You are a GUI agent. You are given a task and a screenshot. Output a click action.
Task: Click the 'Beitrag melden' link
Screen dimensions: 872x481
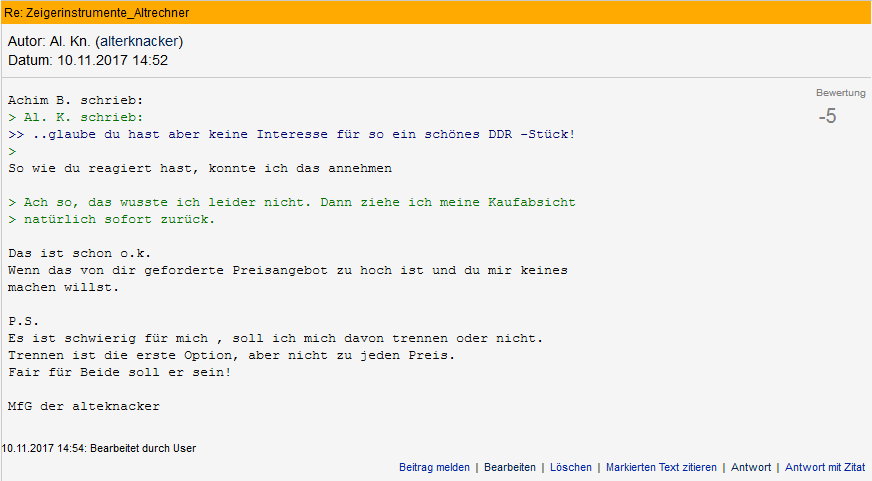(434, 467)
